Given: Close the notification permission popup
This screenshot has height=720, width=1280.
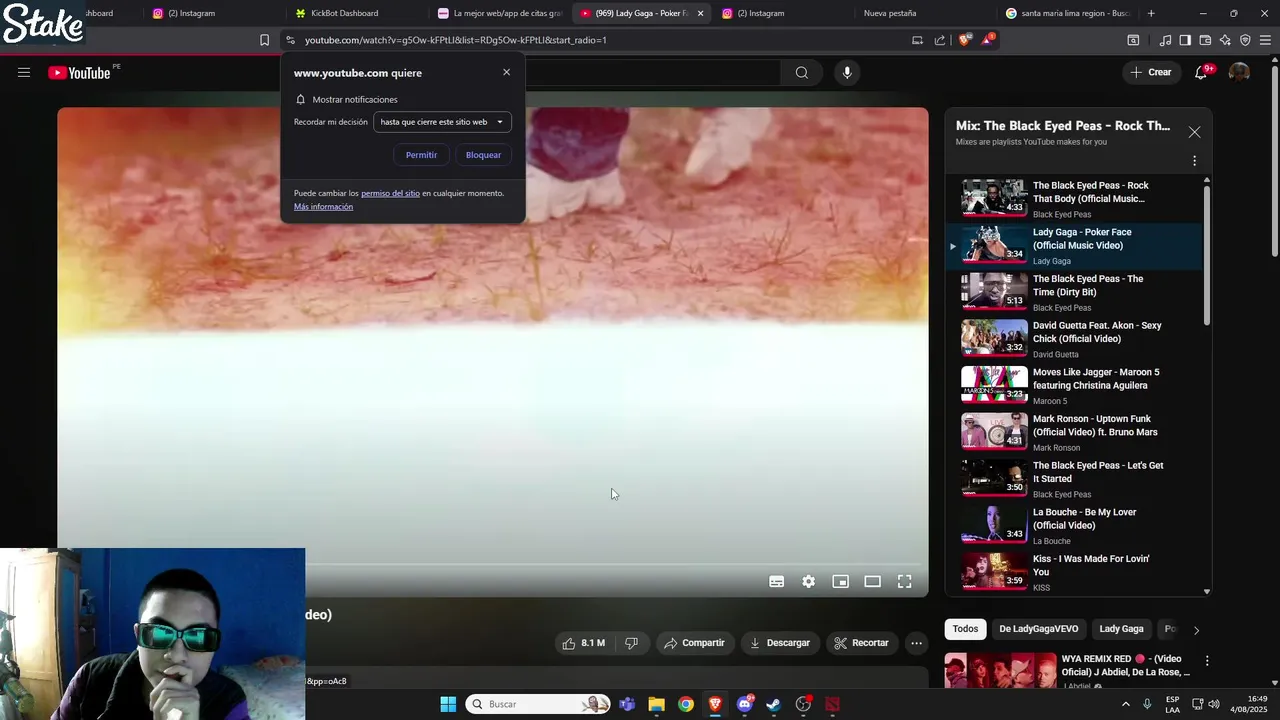Looking at the screenshot, I should point(506,72).
